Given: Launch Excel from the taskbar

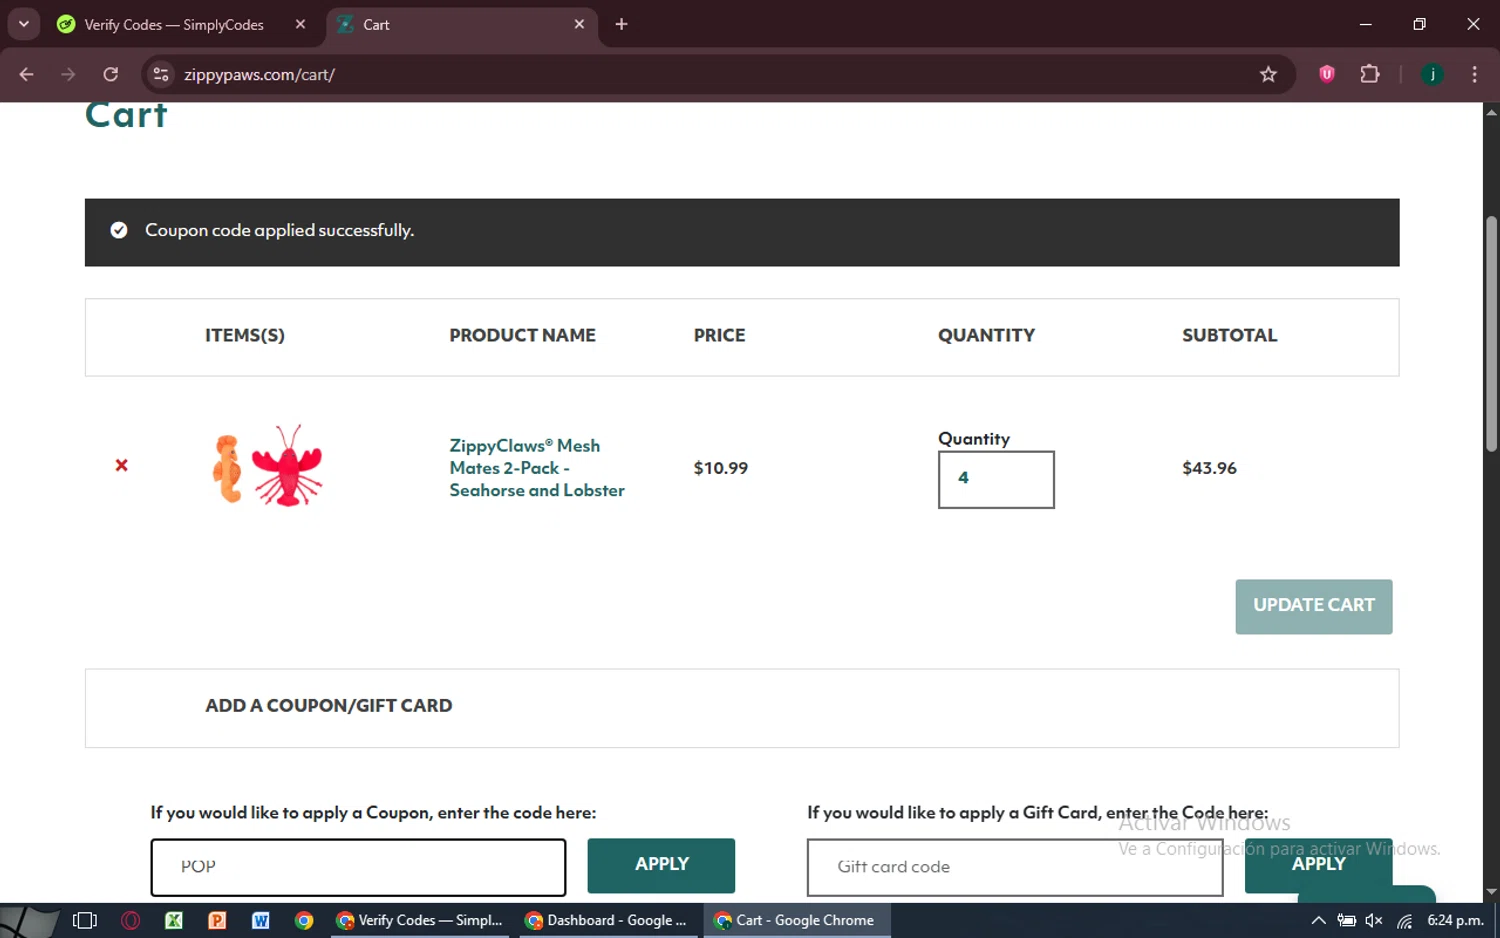Looking at the screenshot, I should coord(173,920).
